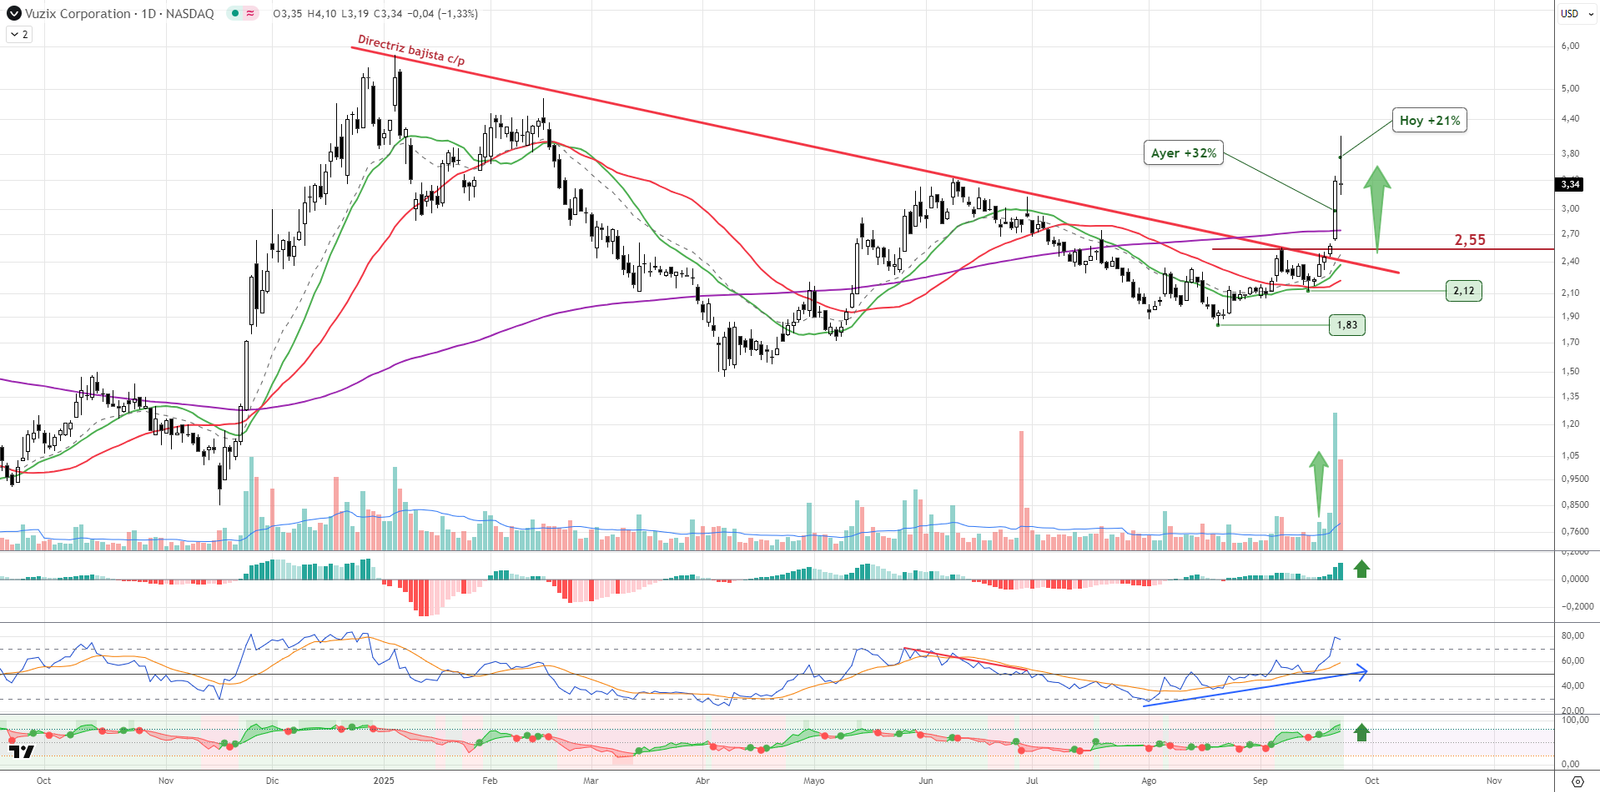
Task: Click the 'Directriz bajista c/p' trendline text
Action: pos(411,50)
